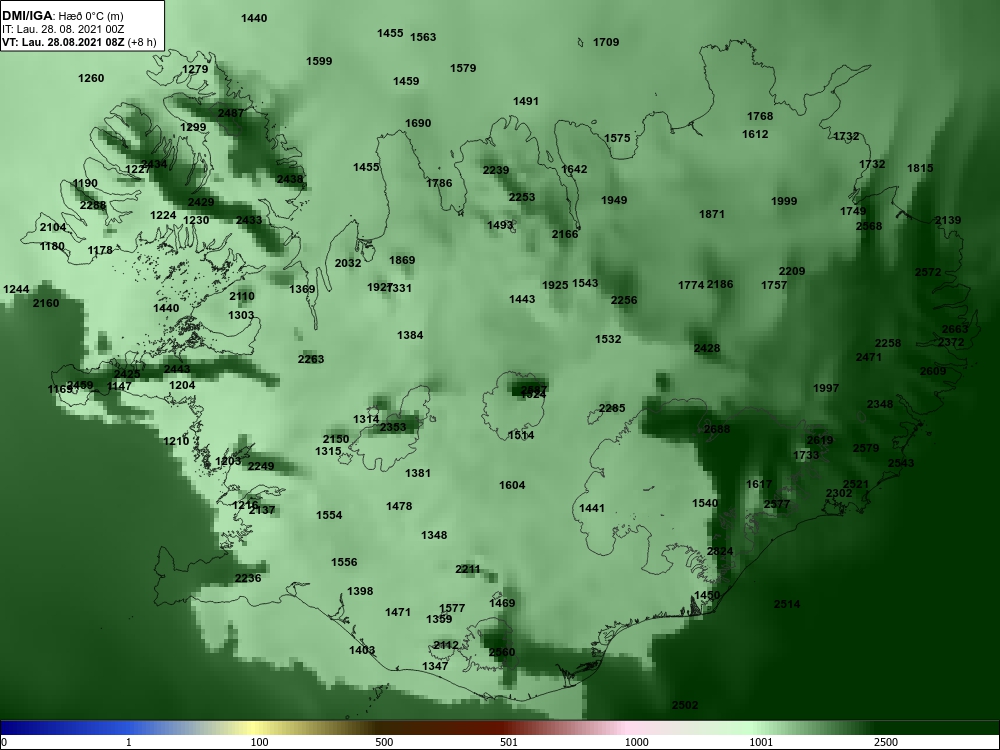
Task: Click the map value 1612
Action: 755,134
